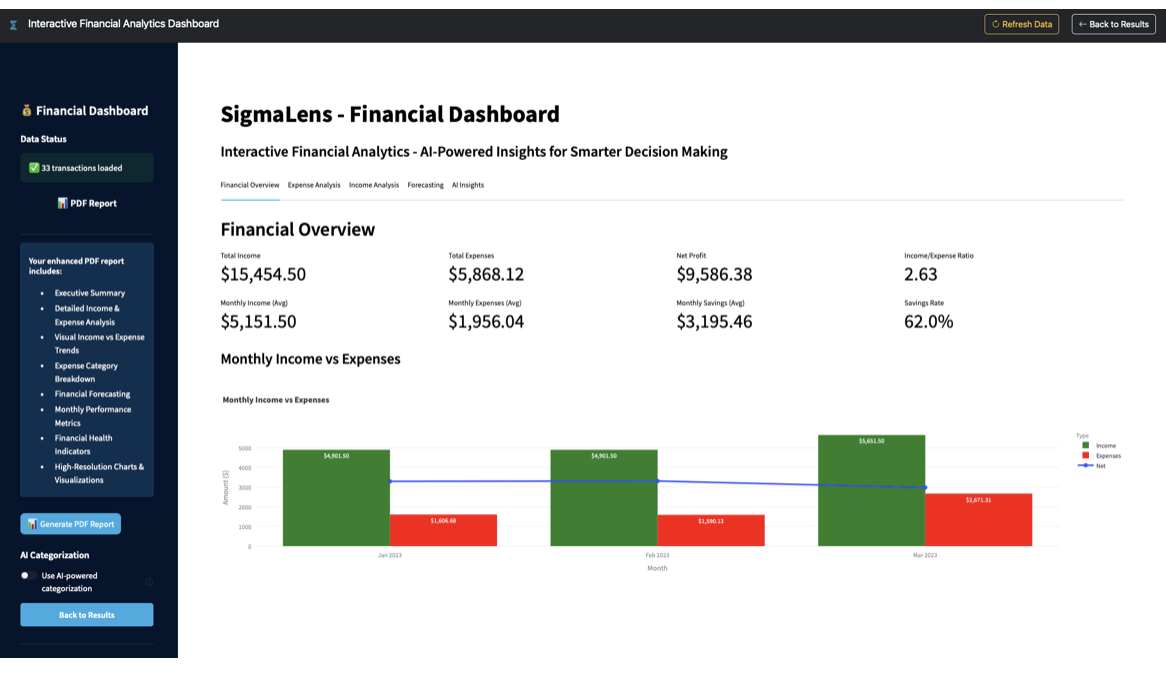Click the AI Categorization section heading
The width and height of the screenshot is (1166, 680).
[x=54, y=555]
